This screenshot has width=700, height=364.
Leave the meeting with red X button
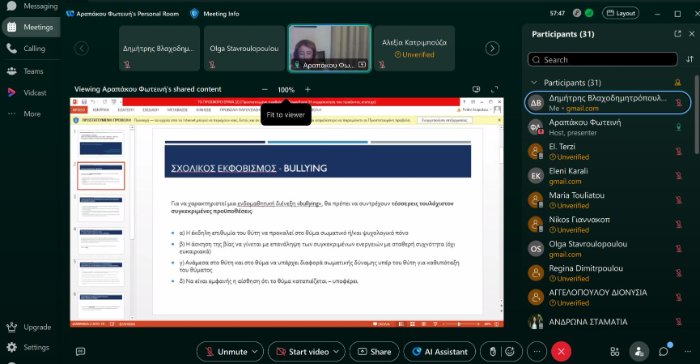[x=561, y=351]
